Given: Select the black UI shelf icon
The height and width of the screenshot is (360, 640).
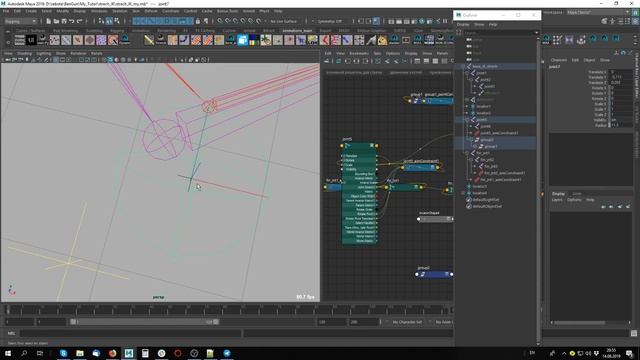Looking at the screenshot, I should coord(31,40).
